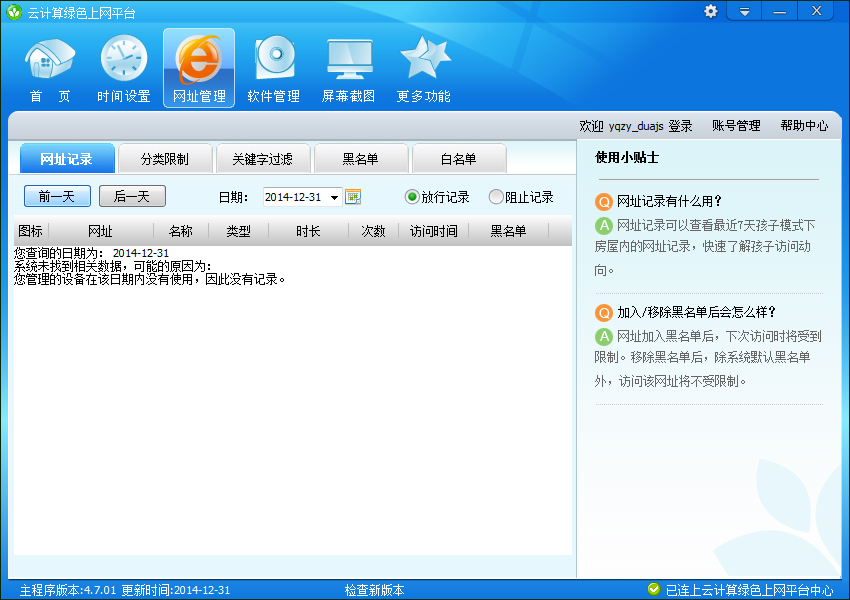Open 更多功能 star icon

pos(424,66)
